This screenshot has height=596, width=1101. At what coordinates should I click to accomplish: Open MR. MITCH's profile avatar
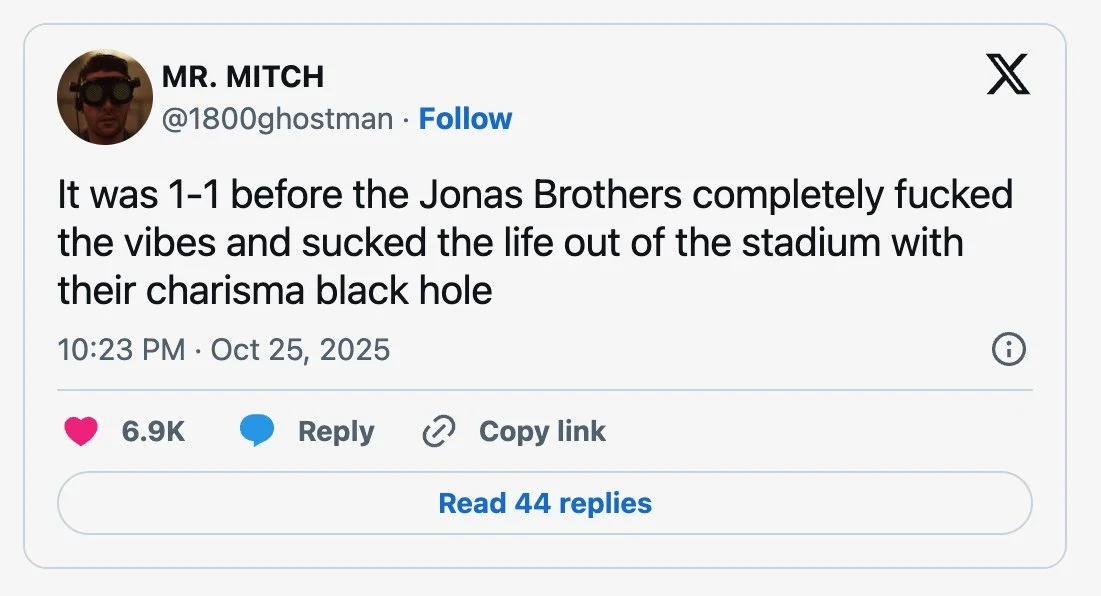pos(104,98)
